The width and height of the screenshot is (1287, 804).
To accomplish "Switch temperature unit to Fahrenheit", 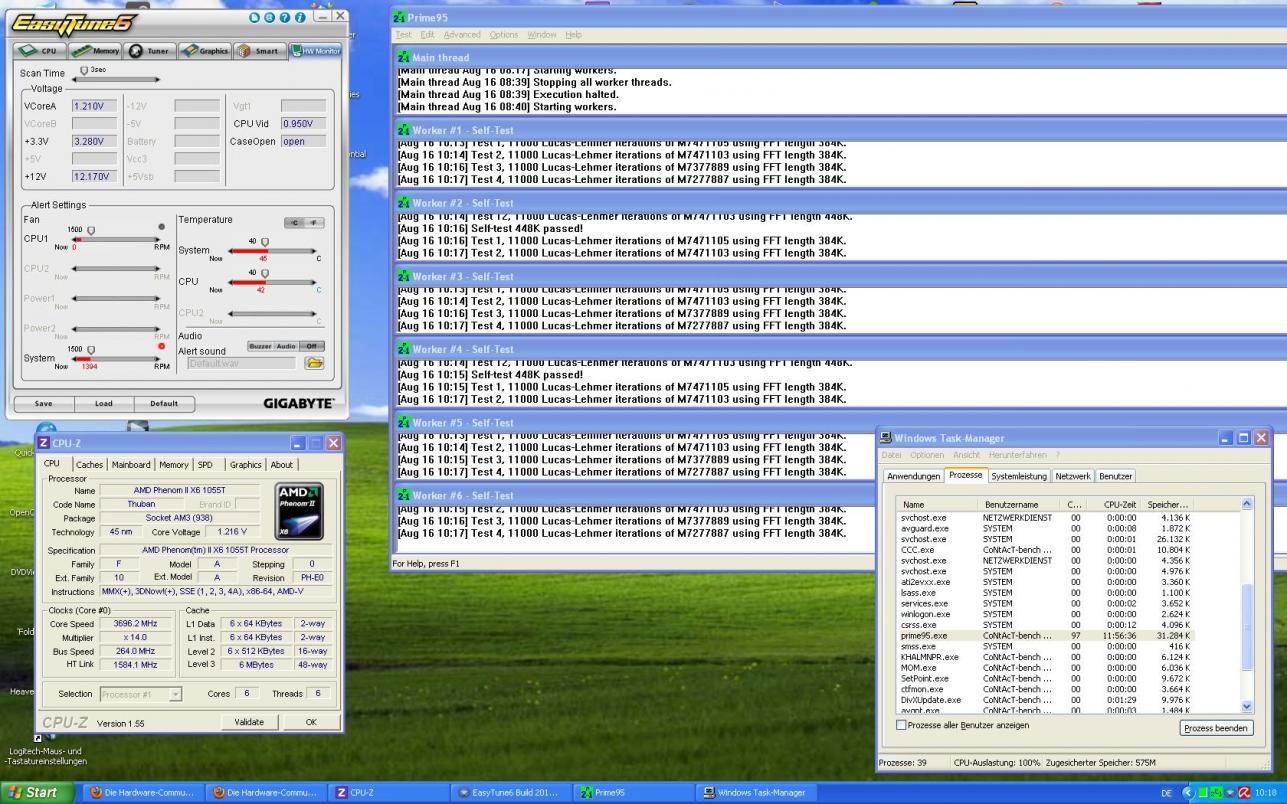I will pyautogui.click(x=314, y=223).
